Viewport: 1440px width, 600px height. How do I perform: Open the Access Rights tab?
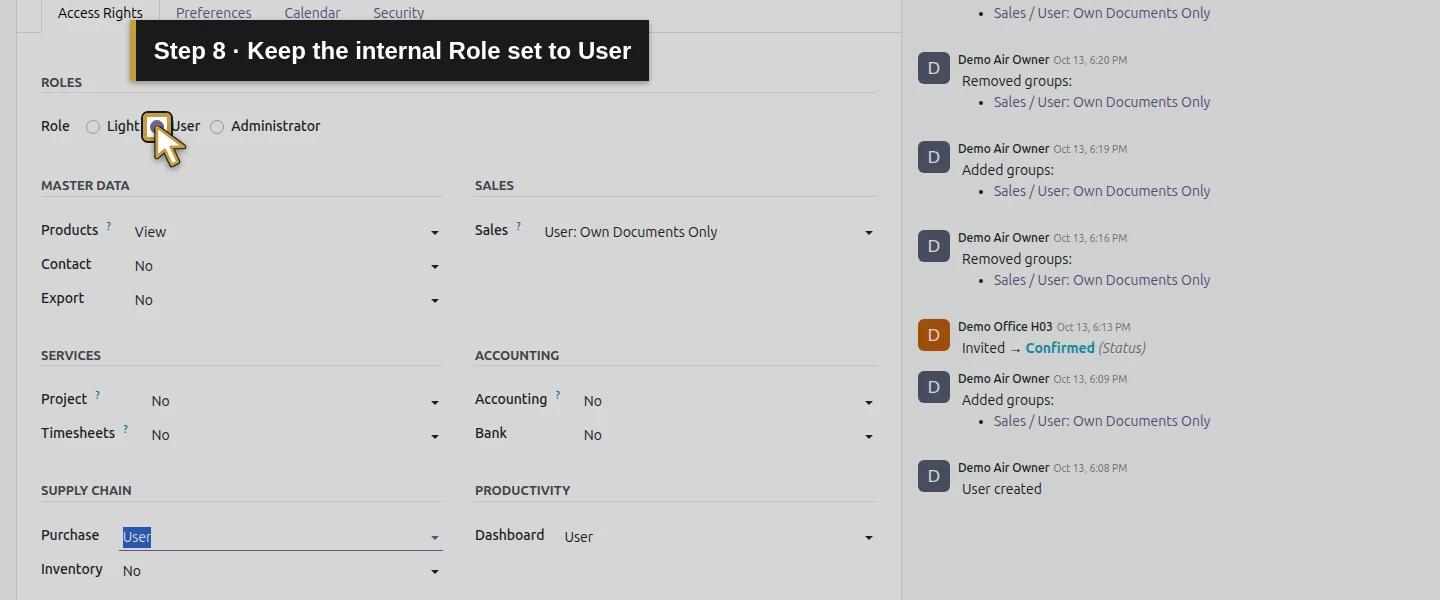point(100,13)
